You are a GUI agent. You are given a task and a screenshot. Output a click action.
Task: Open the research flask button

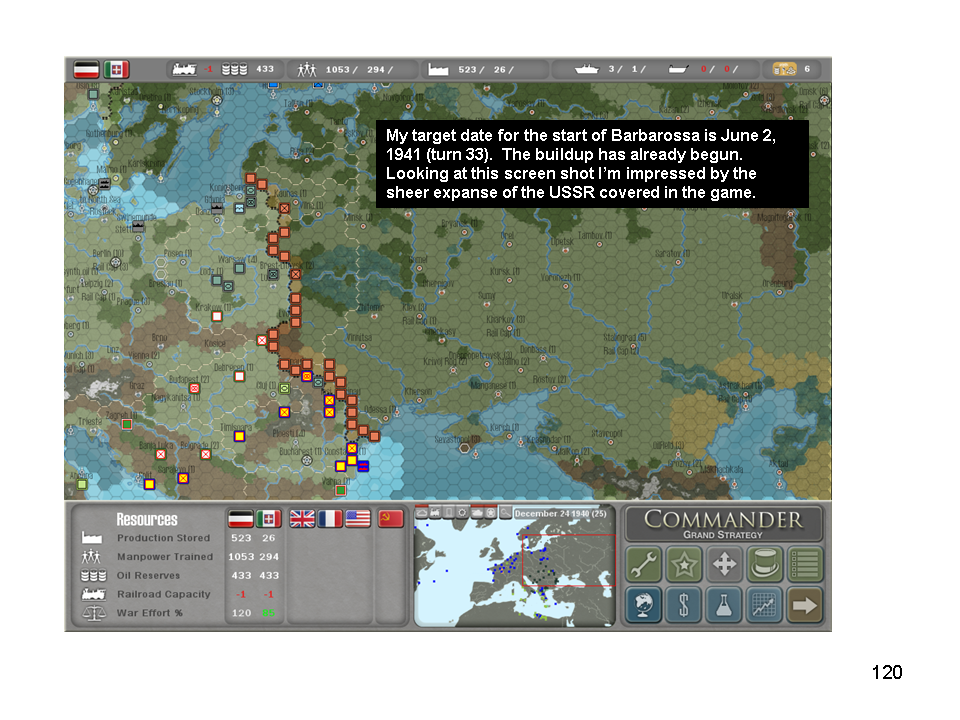click(x=725, y=604)
